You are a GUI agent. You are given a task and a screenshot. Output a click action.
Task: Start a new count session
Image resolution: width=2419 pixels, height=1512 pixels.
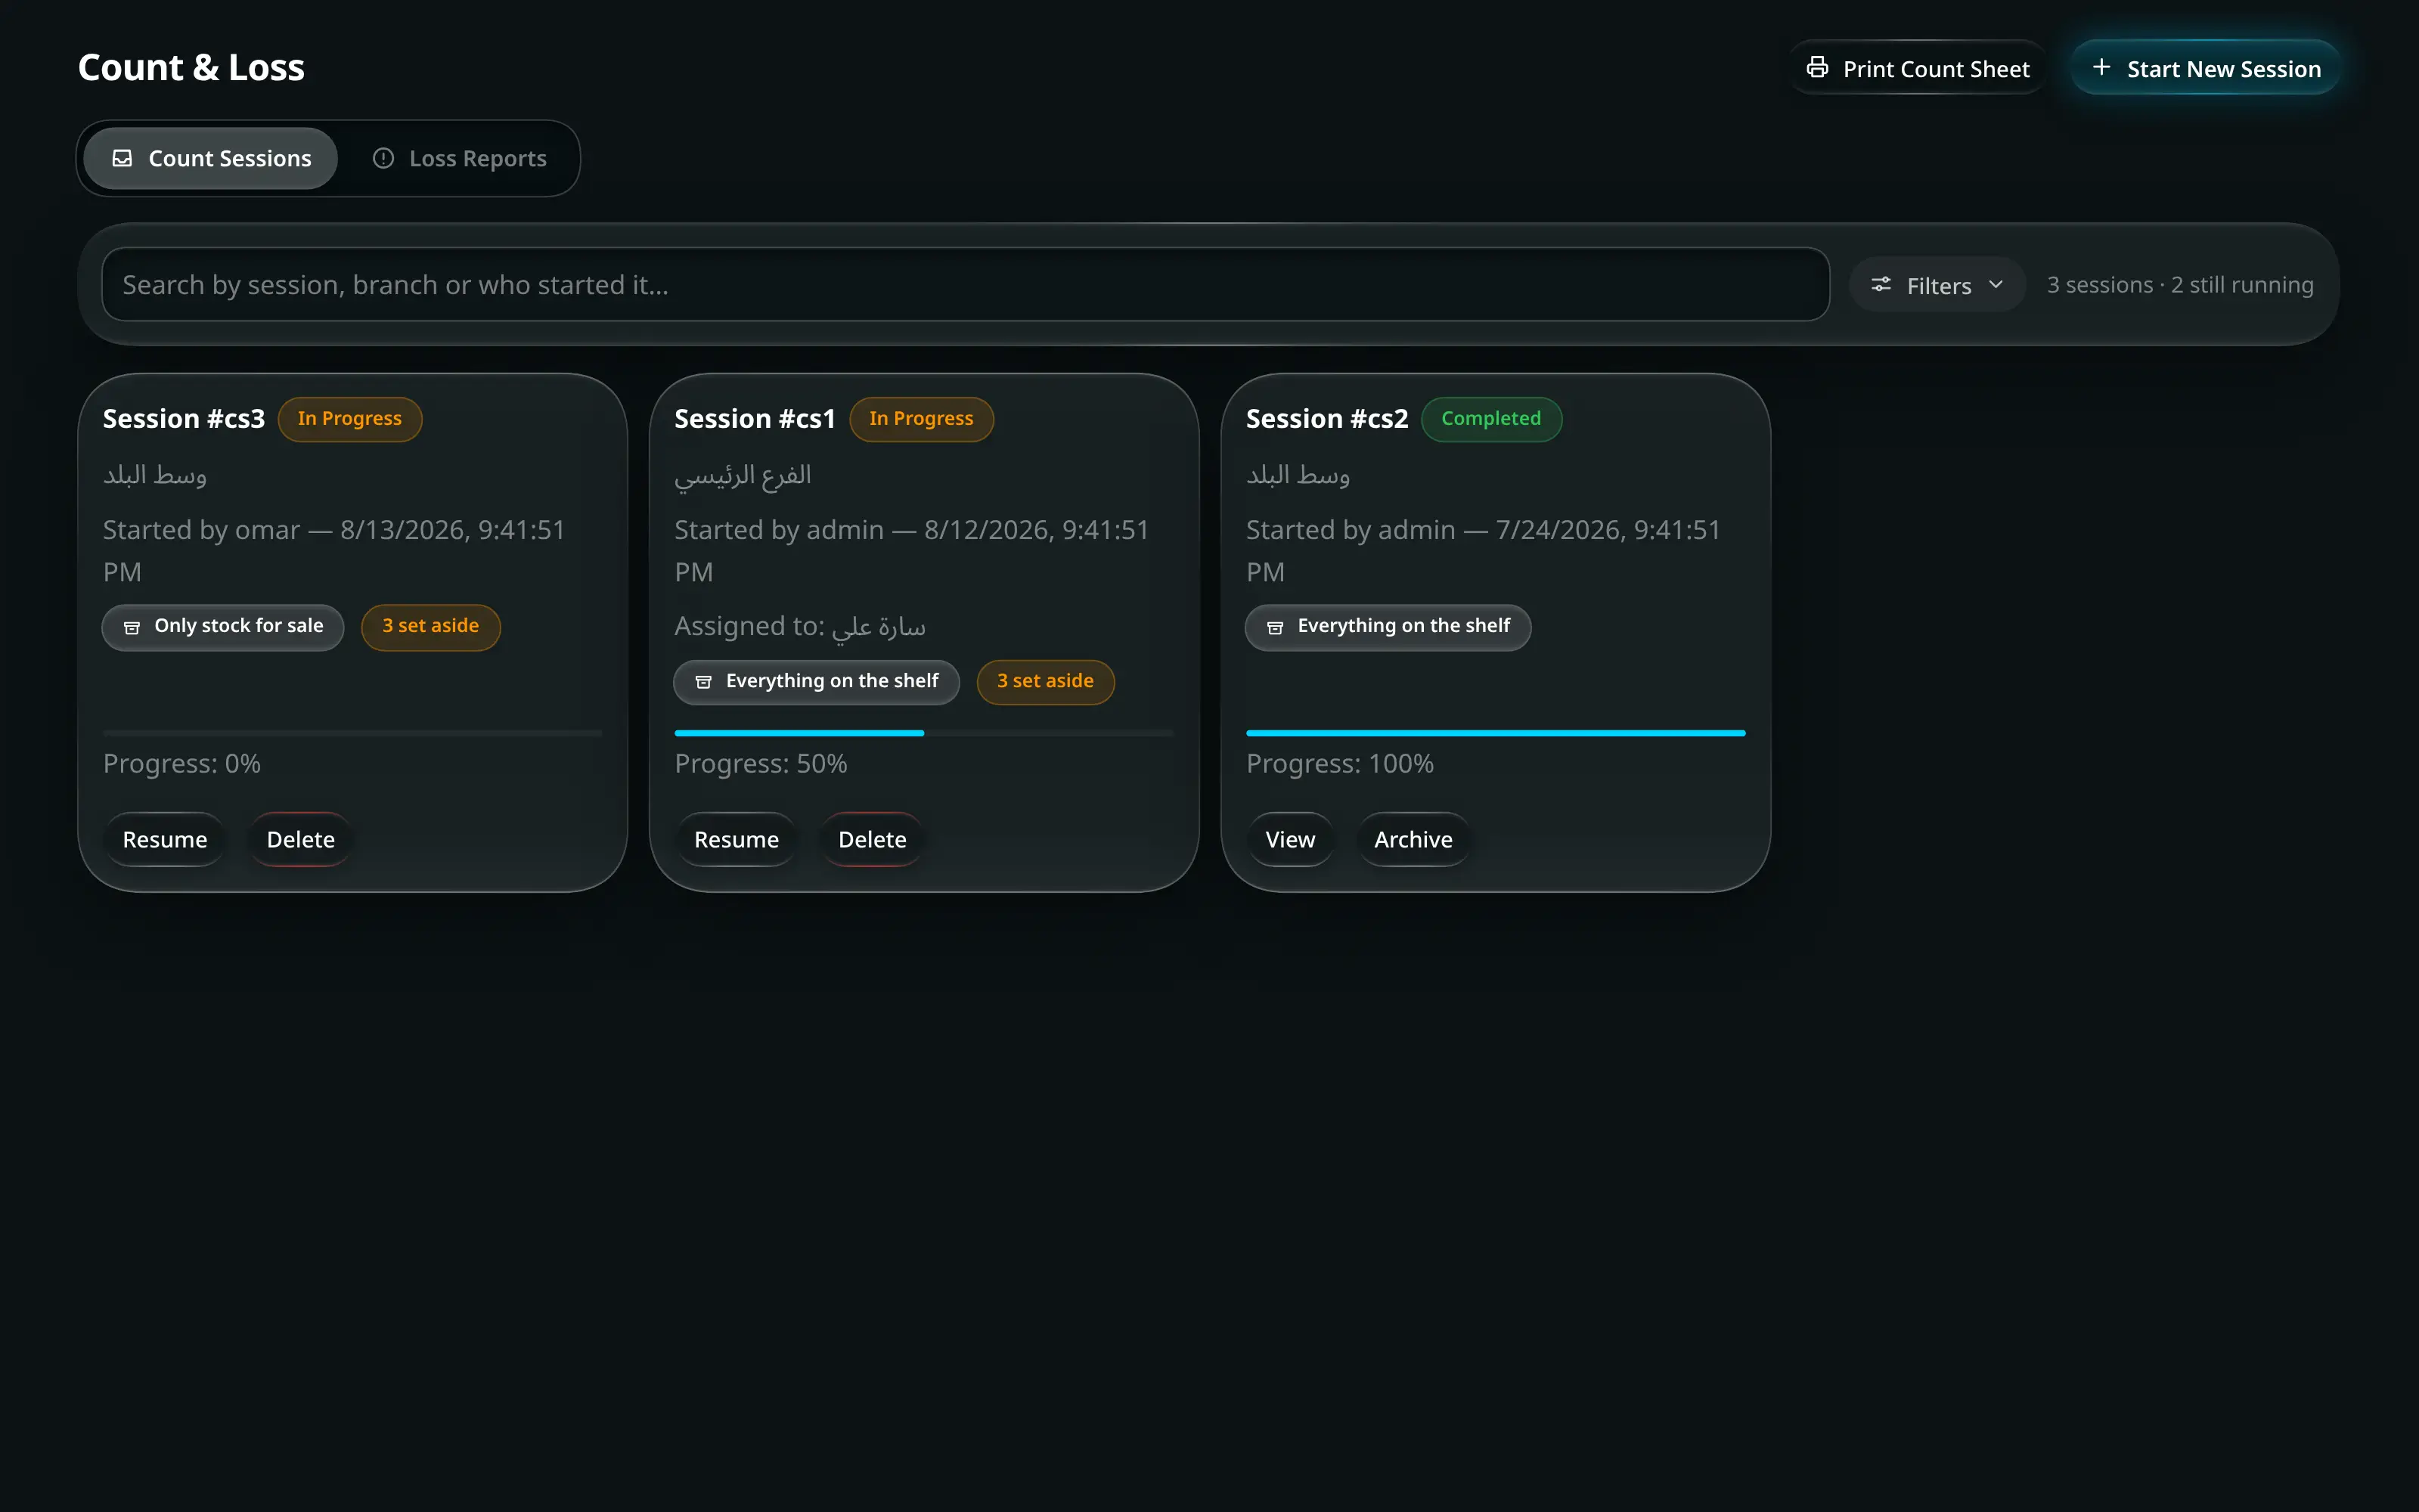coord(2205,68)
